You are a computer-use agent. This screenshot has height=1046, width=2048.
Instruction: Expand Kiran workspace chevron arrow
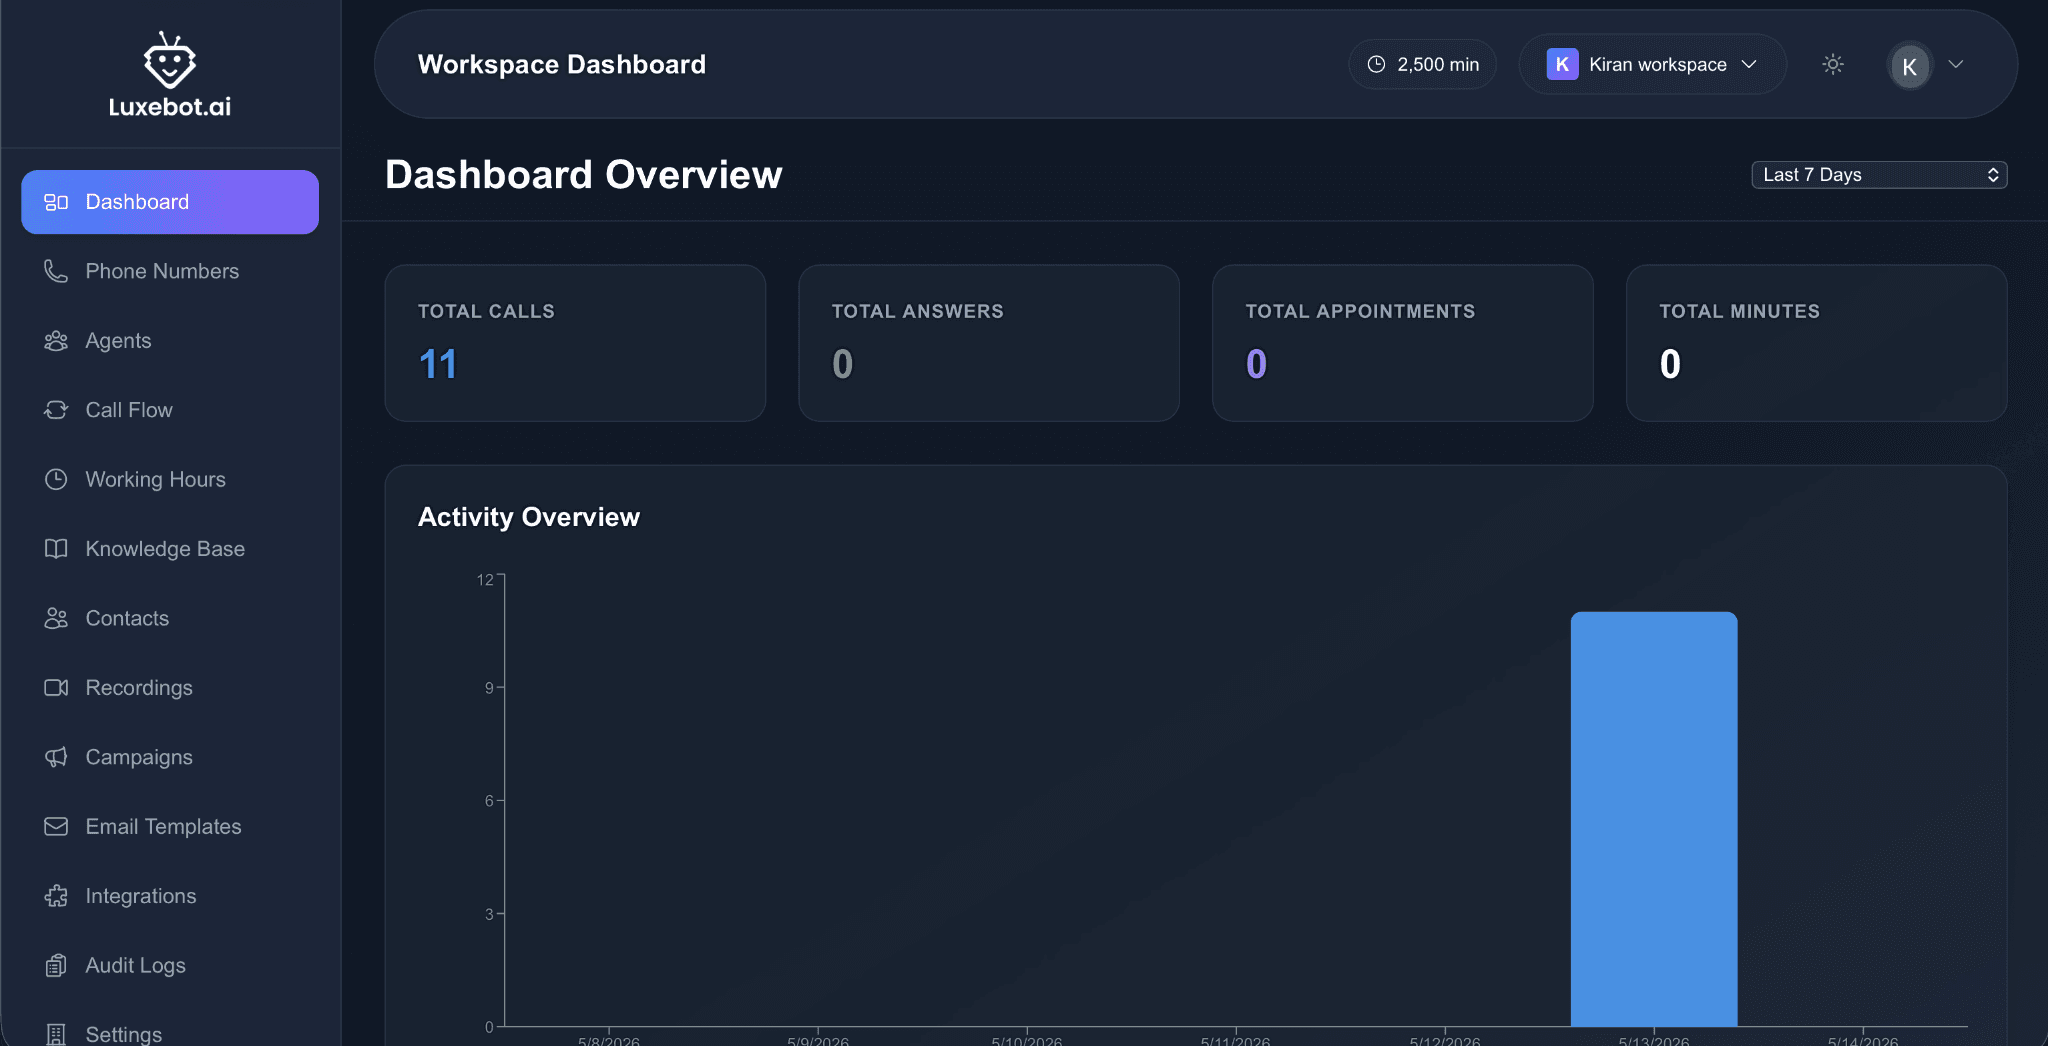click(1749, 64)
